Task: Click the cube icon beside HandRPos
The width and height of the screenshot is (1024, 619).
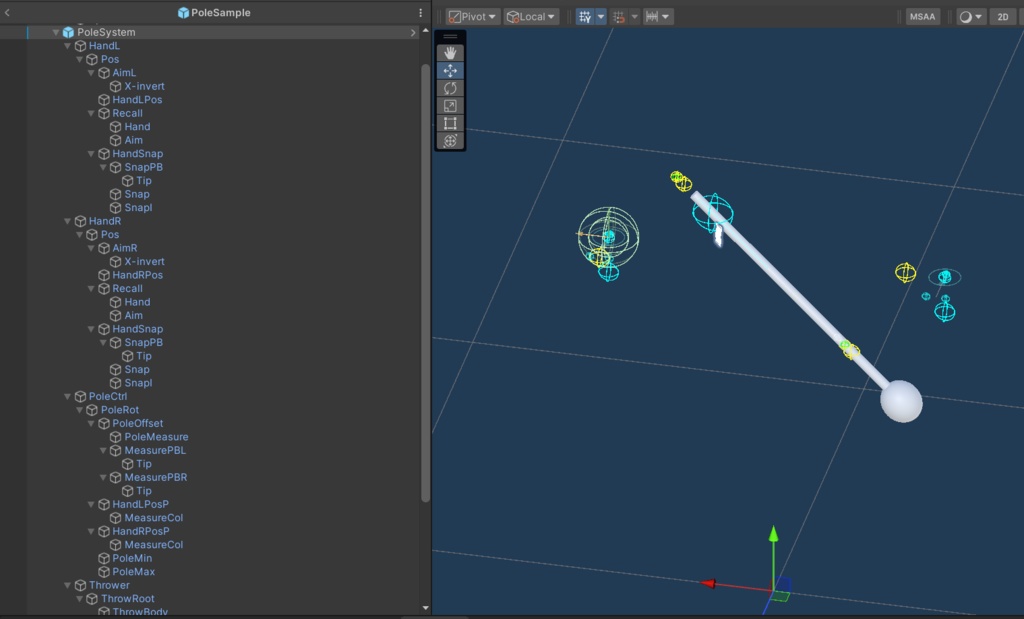Action: (103, 275)
